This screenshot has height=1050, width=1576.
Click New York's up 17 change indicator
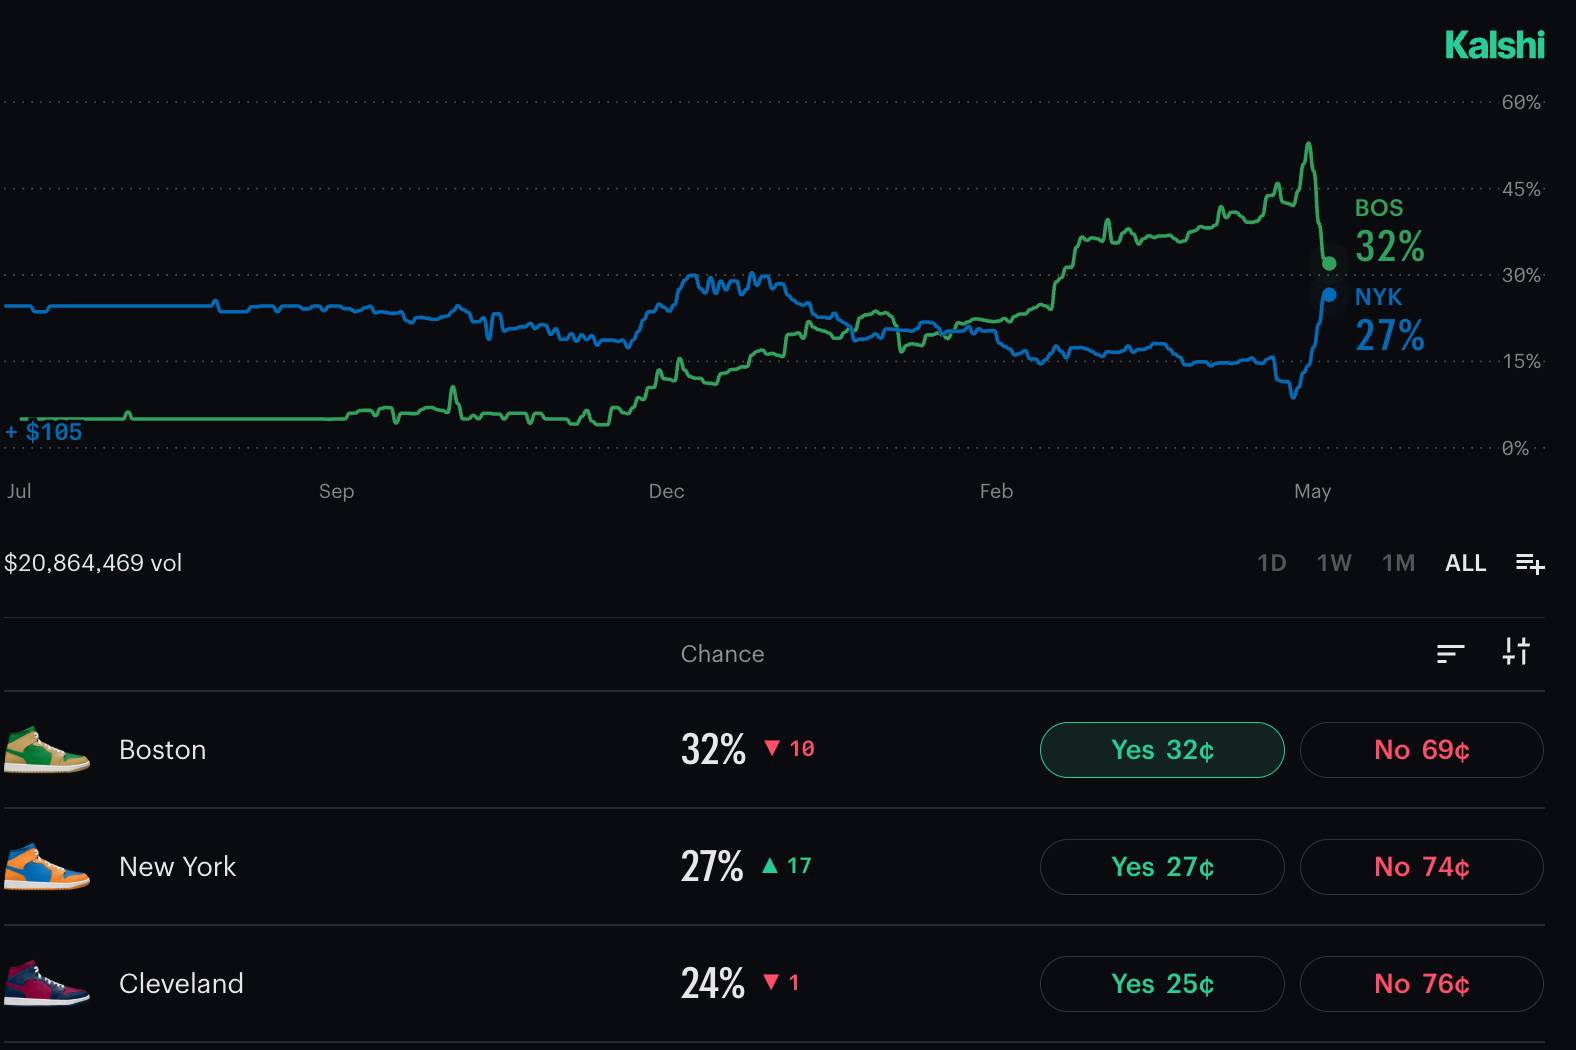[x=786, y=866]
